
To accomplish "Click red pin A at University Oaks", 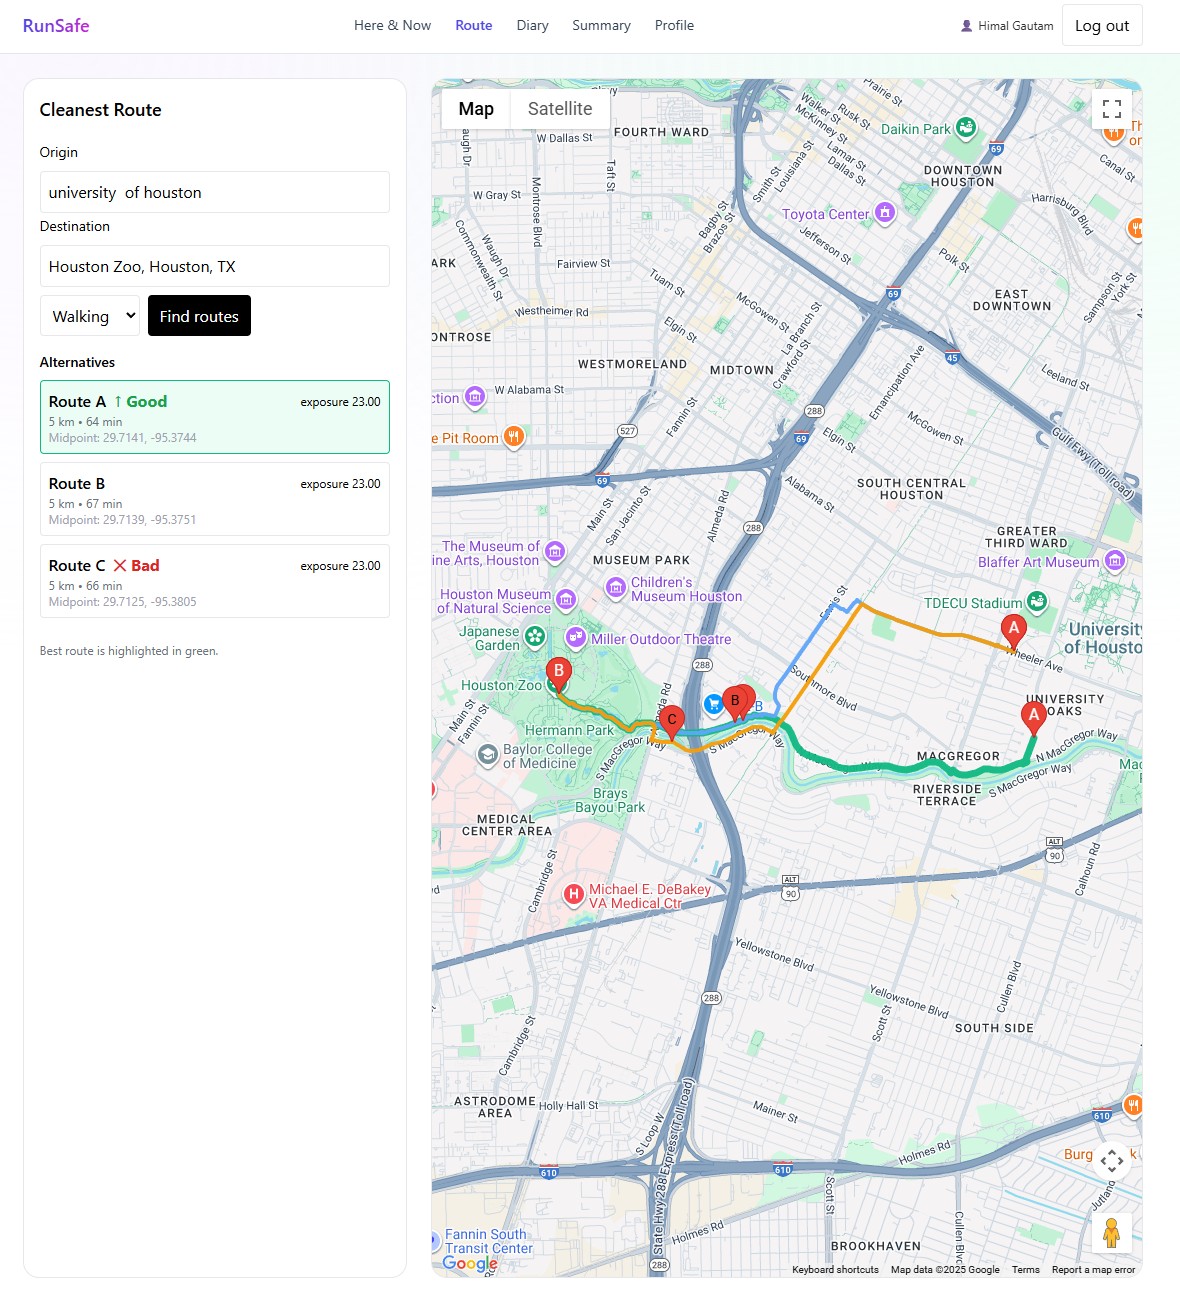I will click(x=1034, y=718).
